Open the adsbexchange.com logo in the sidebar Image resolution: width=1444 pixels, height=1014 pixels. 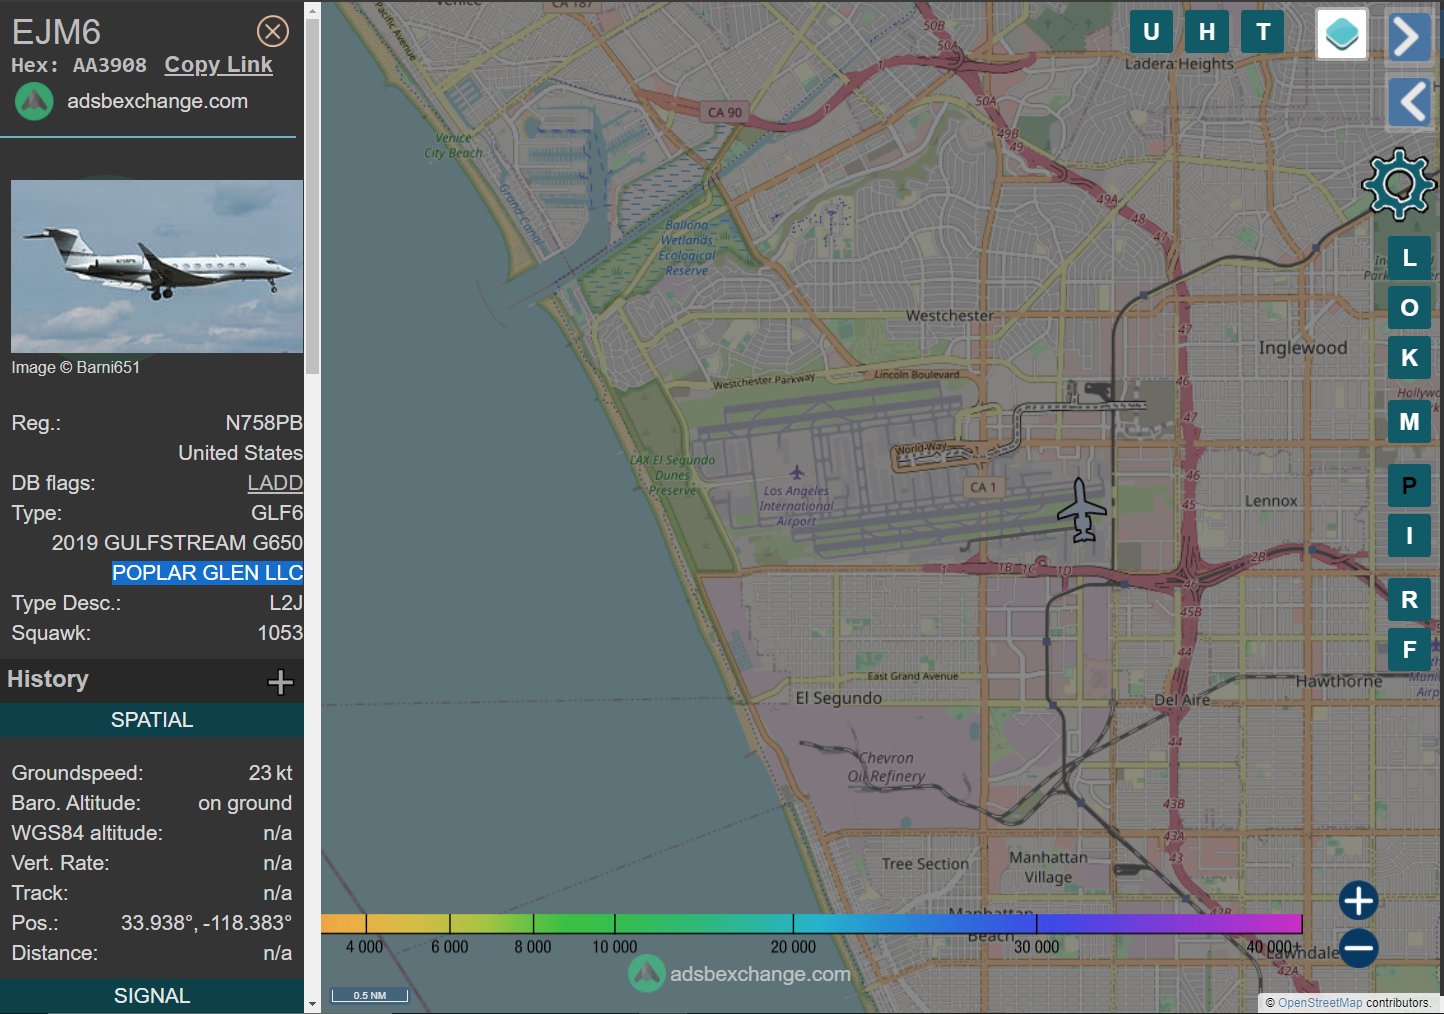pyautogui.click(x=34, y=102)
